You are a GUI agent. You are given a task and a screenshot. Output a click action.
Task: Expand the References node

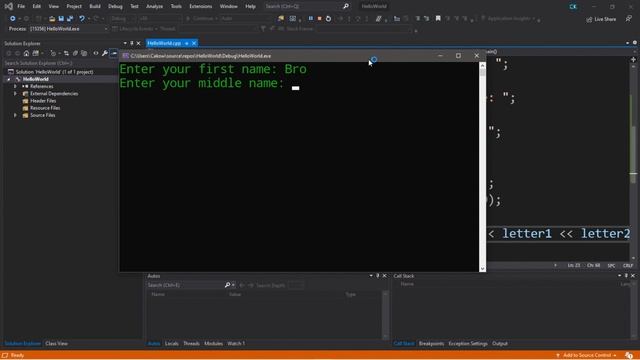16,87
